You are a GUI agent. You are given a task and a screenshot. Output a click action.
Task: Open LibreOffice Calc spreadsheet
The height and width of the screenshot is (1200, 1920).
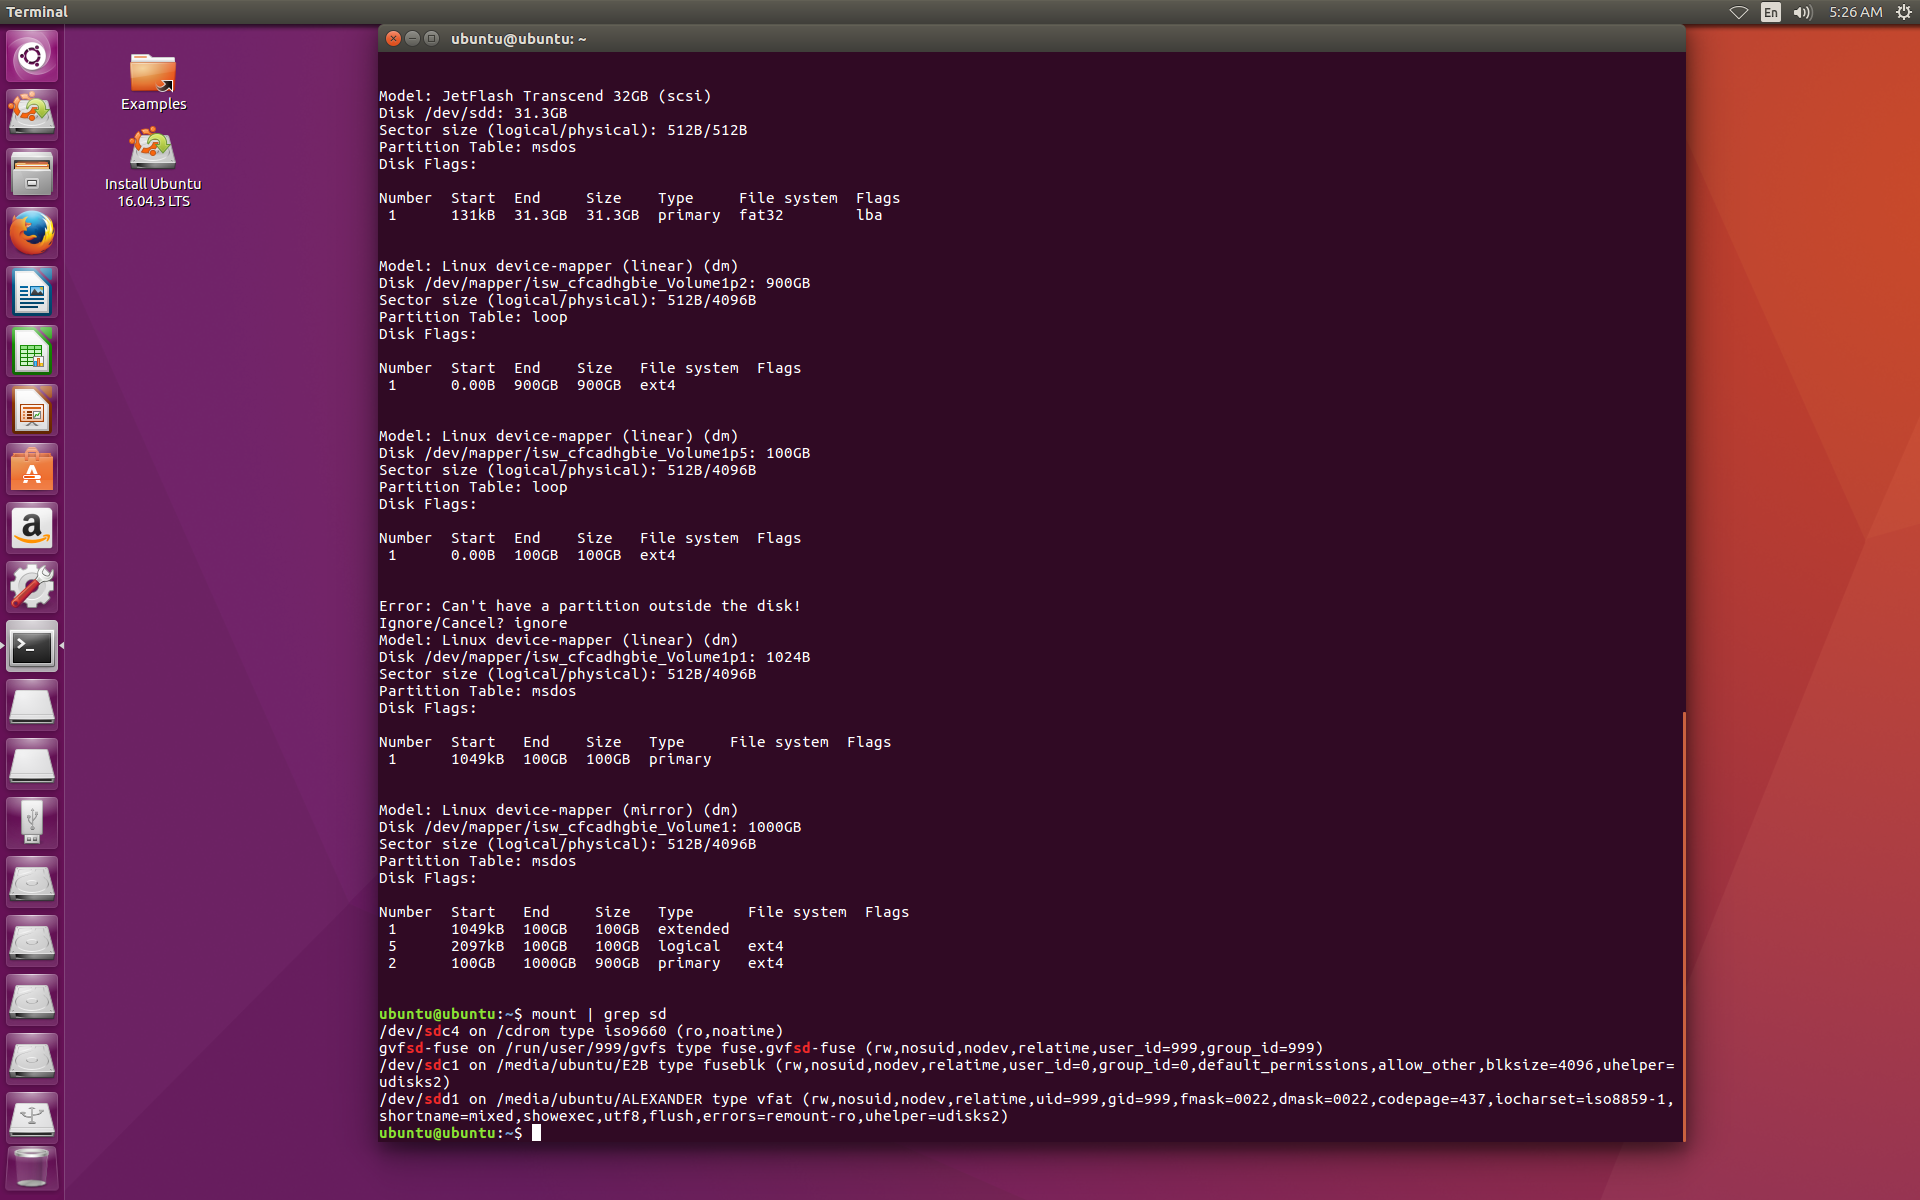pos(32,351)
